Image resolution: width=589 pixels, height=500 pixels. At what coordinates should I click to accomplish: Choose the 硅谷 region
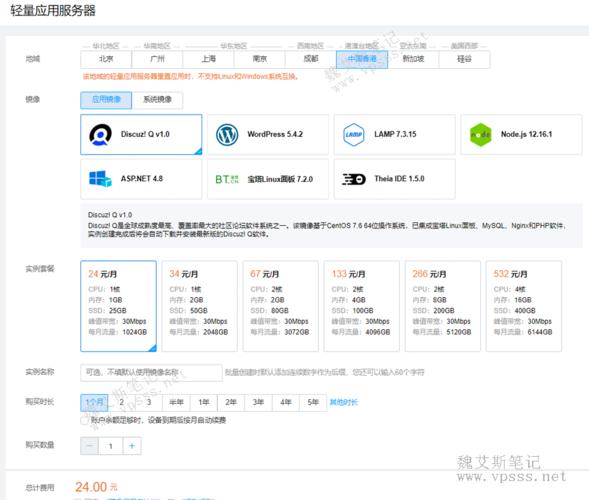464,59
